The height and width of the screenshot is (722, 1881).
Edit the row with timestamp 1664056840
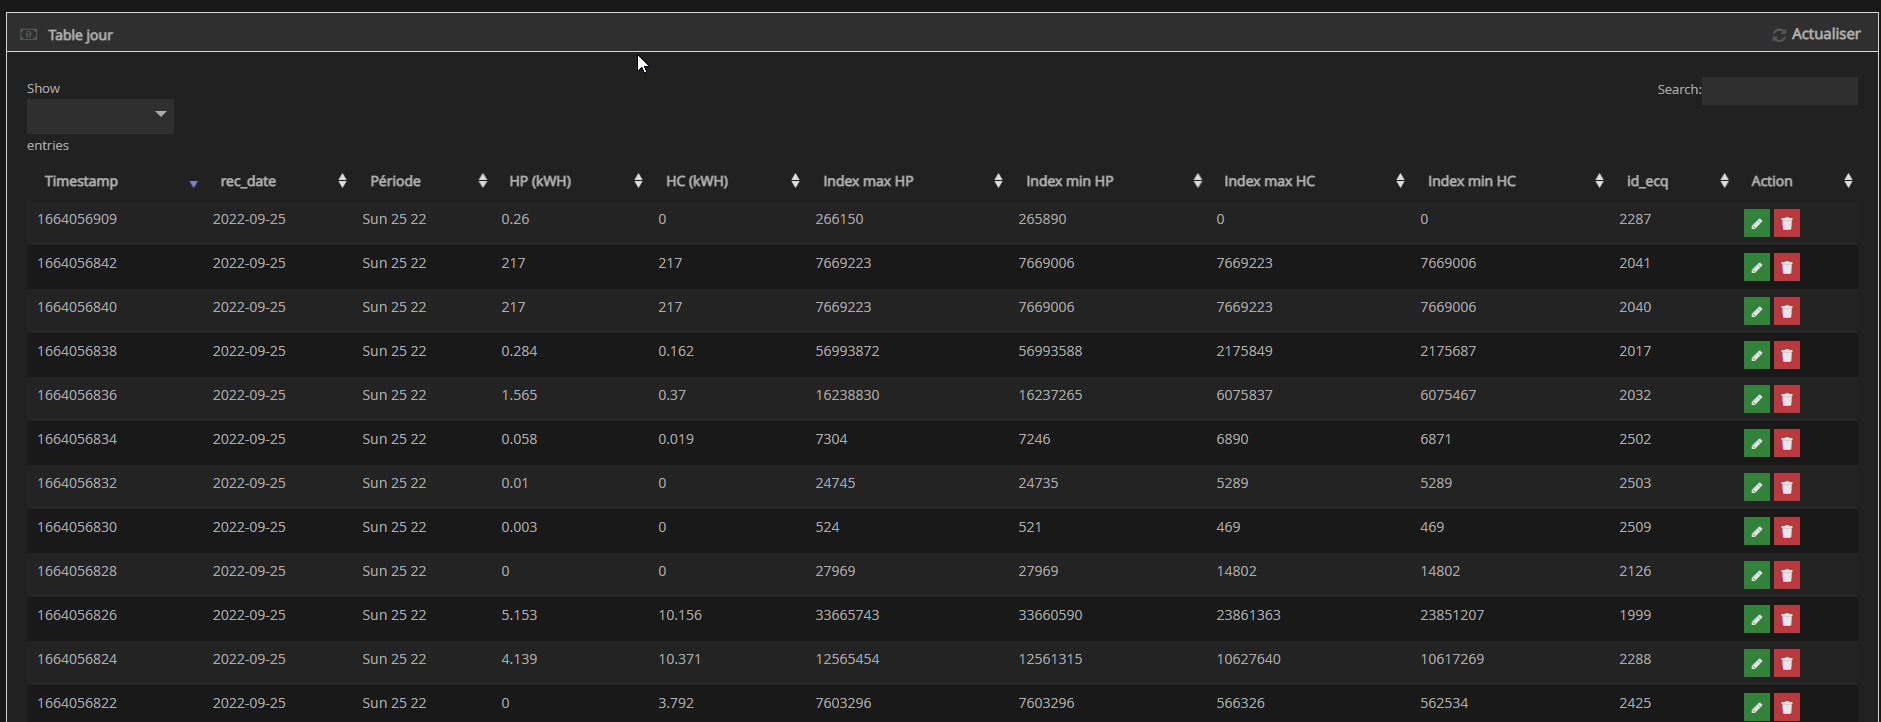pyautogui.click(x=1756, y=311)
